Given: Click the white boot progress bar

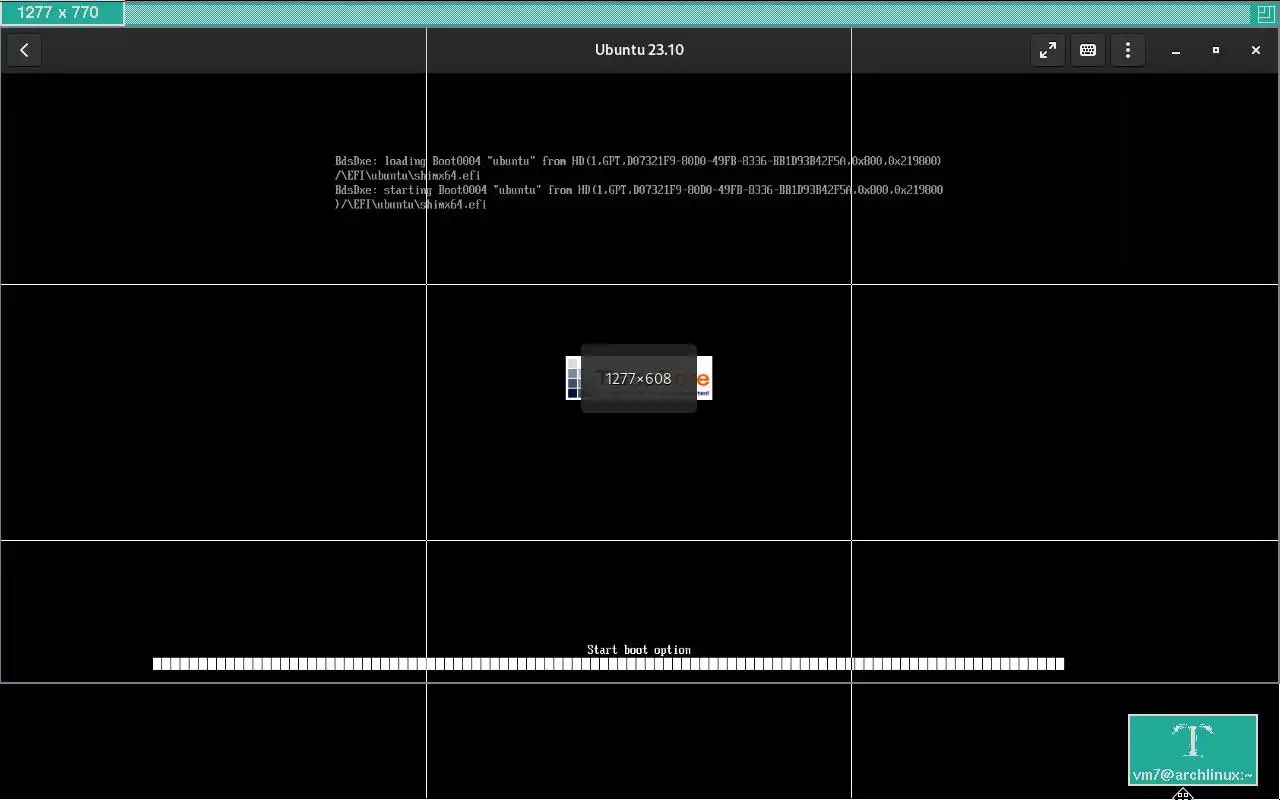Looking at the screenshot, I should click(x=608, y=664).
